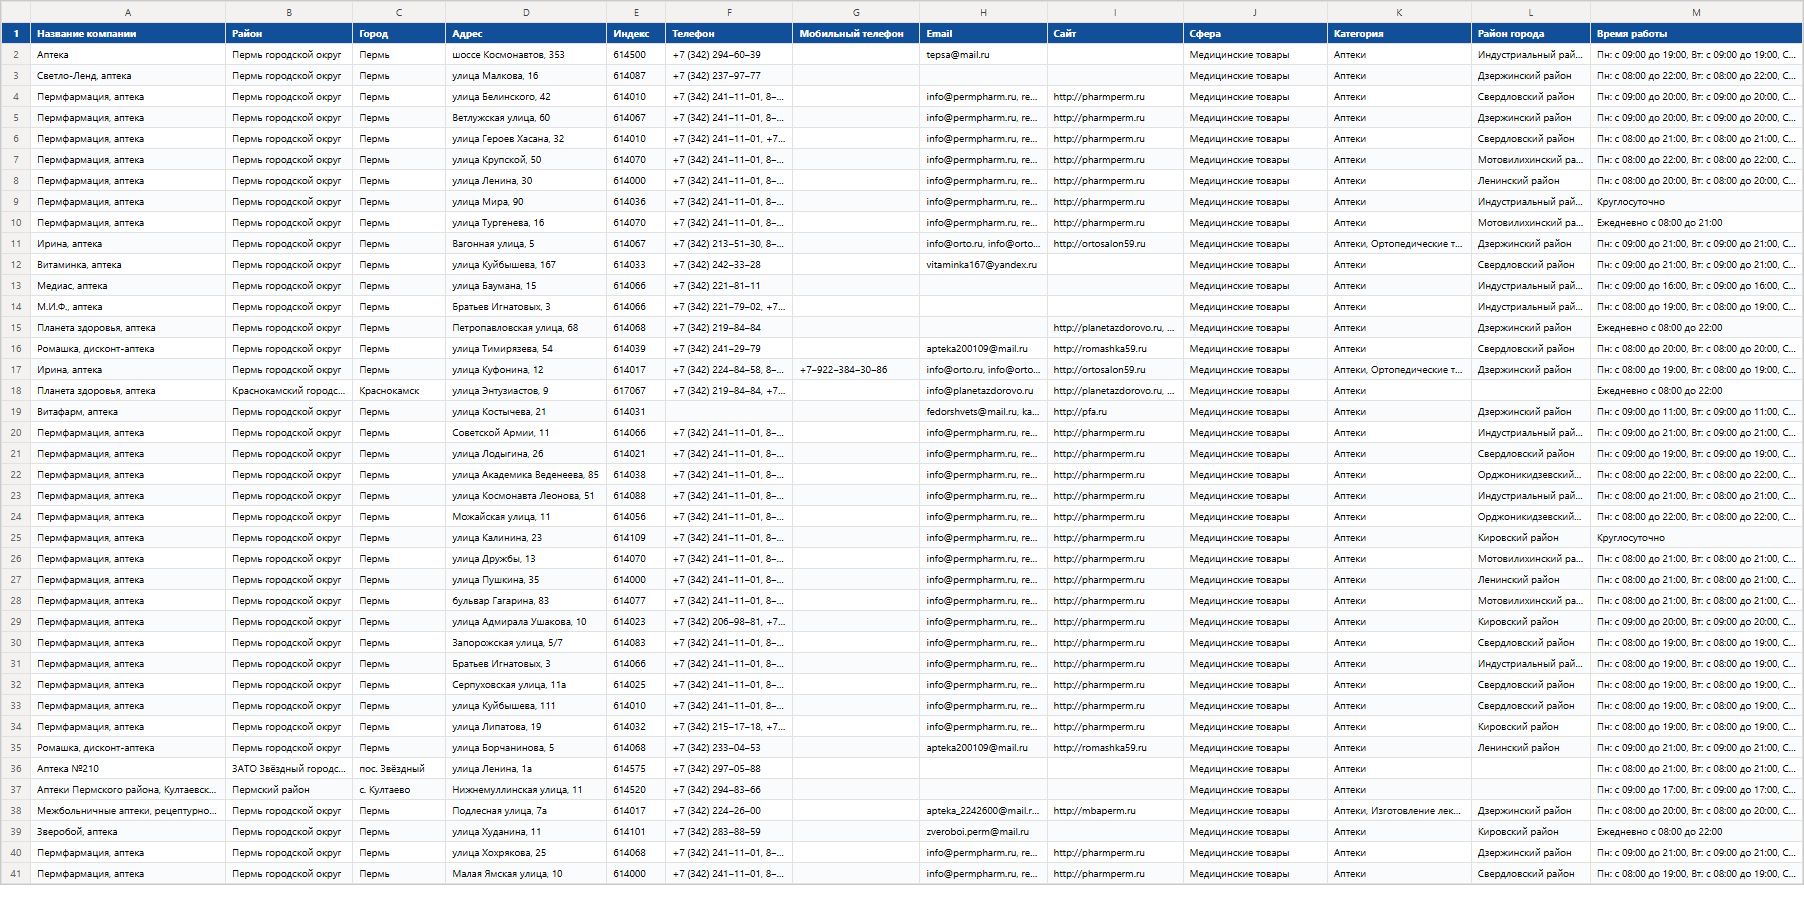Select address 'Малая Ямская улица, 10'
The height and width of the screenshot is (902, 1804).
[526, 874]
